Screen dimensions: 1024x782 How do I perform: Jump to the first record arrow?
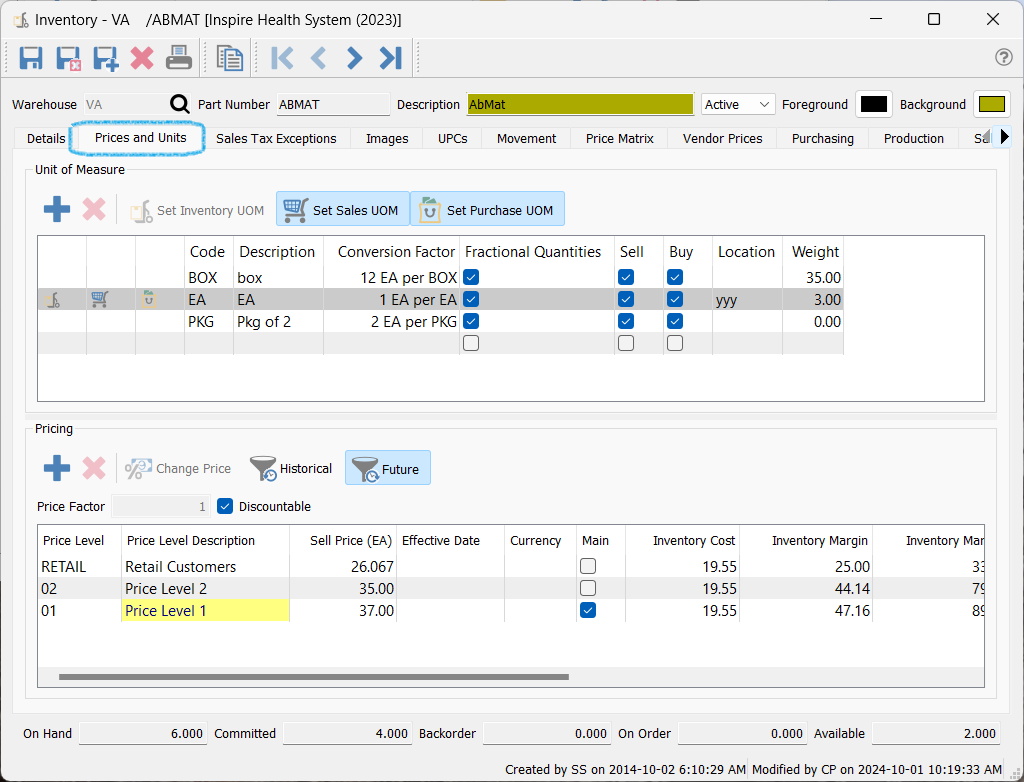[x=282, y=58]
